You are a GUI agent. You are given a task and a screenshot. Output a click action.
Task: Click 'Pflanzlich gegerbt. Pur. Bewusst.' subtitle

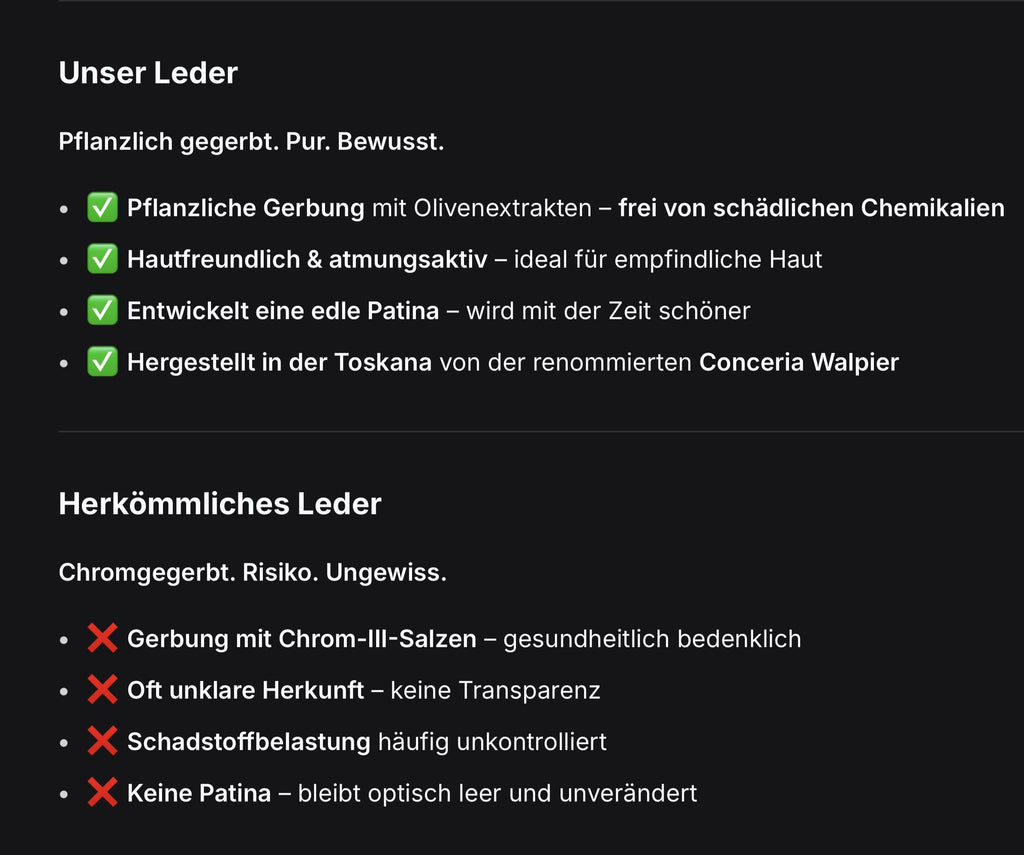click(251, 142)
